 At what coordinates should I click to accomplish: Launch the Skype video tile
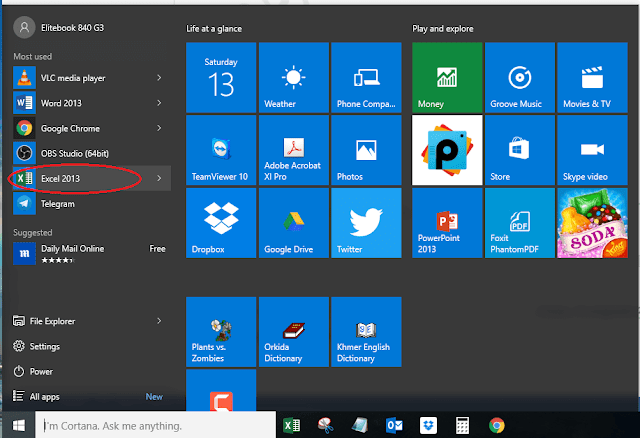(592, 150)
